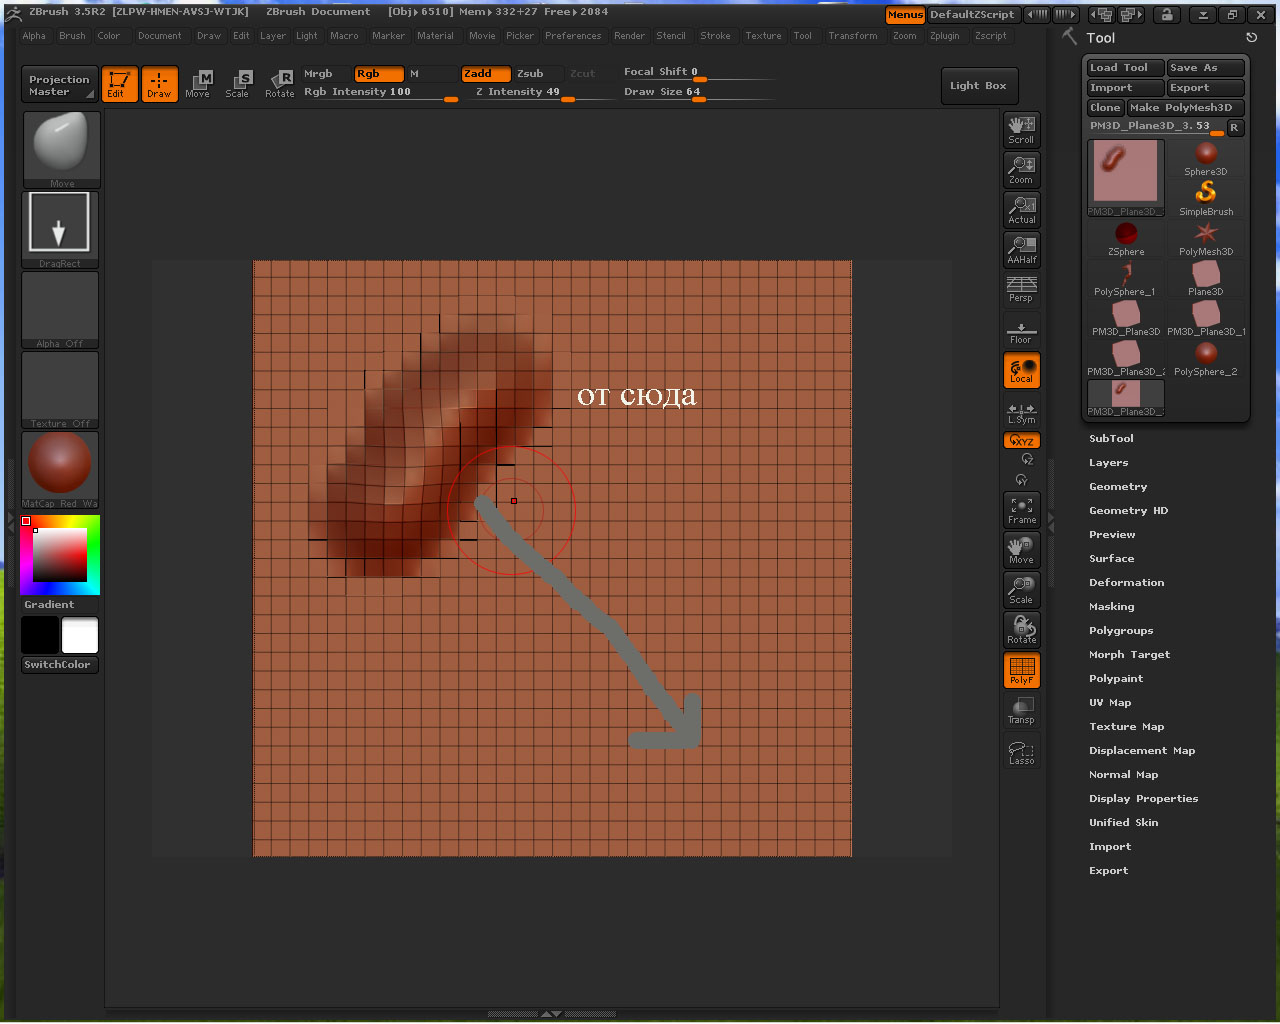Expand the Displacement Map section

(1142, 751)
